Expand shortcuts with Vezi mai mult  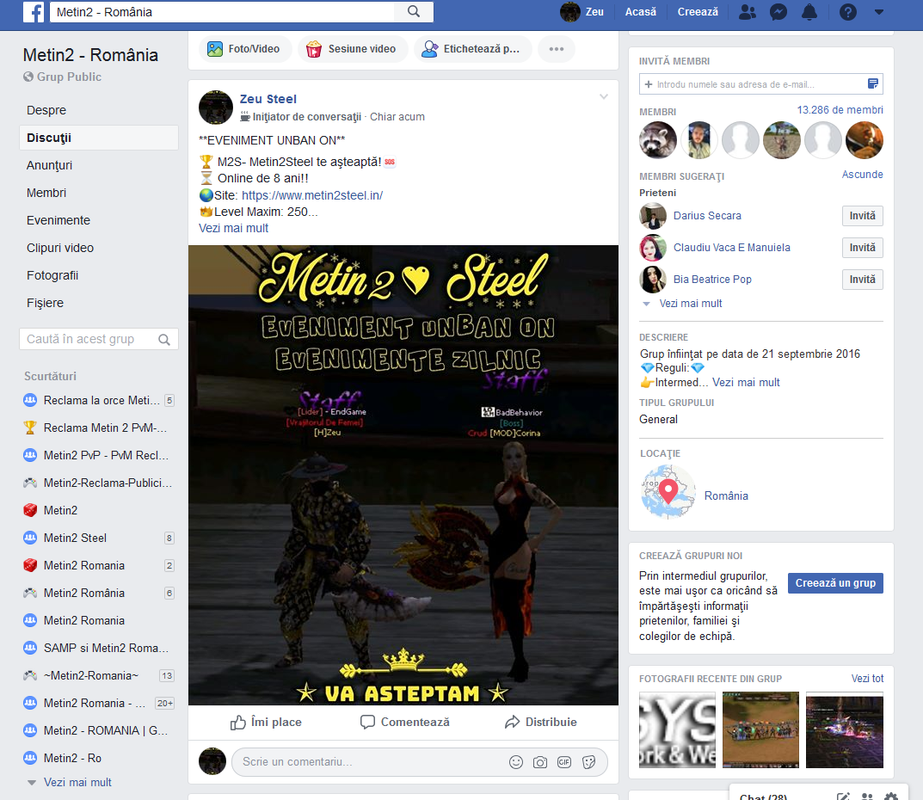tap(77, 782)
